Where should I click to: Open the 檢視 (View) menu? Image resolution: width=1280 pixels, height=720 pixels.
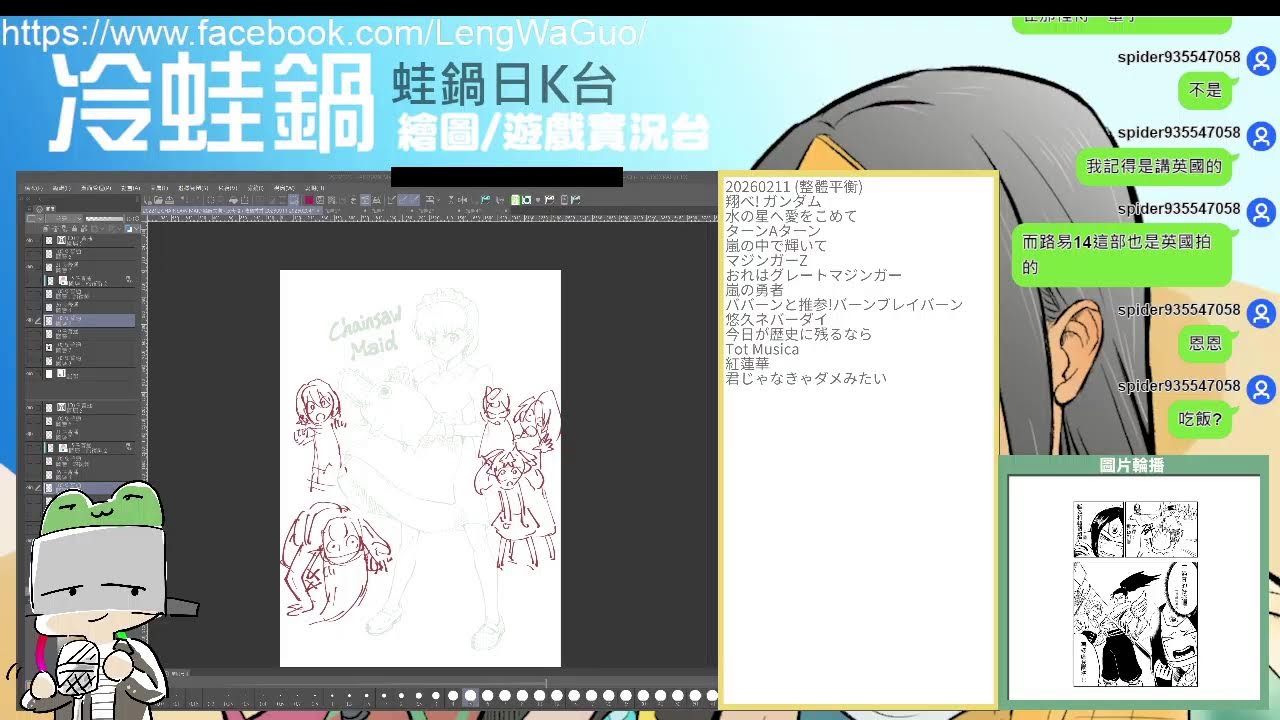[x=227, y=188]
